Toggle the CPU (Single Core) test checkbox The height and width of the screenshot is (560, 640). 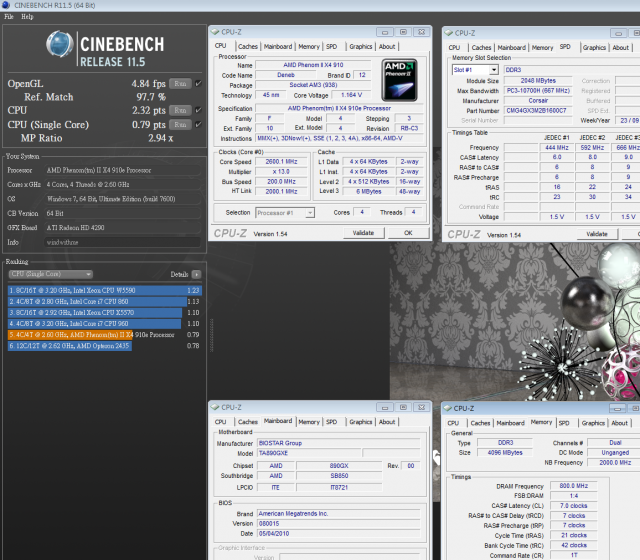[198, 124]
